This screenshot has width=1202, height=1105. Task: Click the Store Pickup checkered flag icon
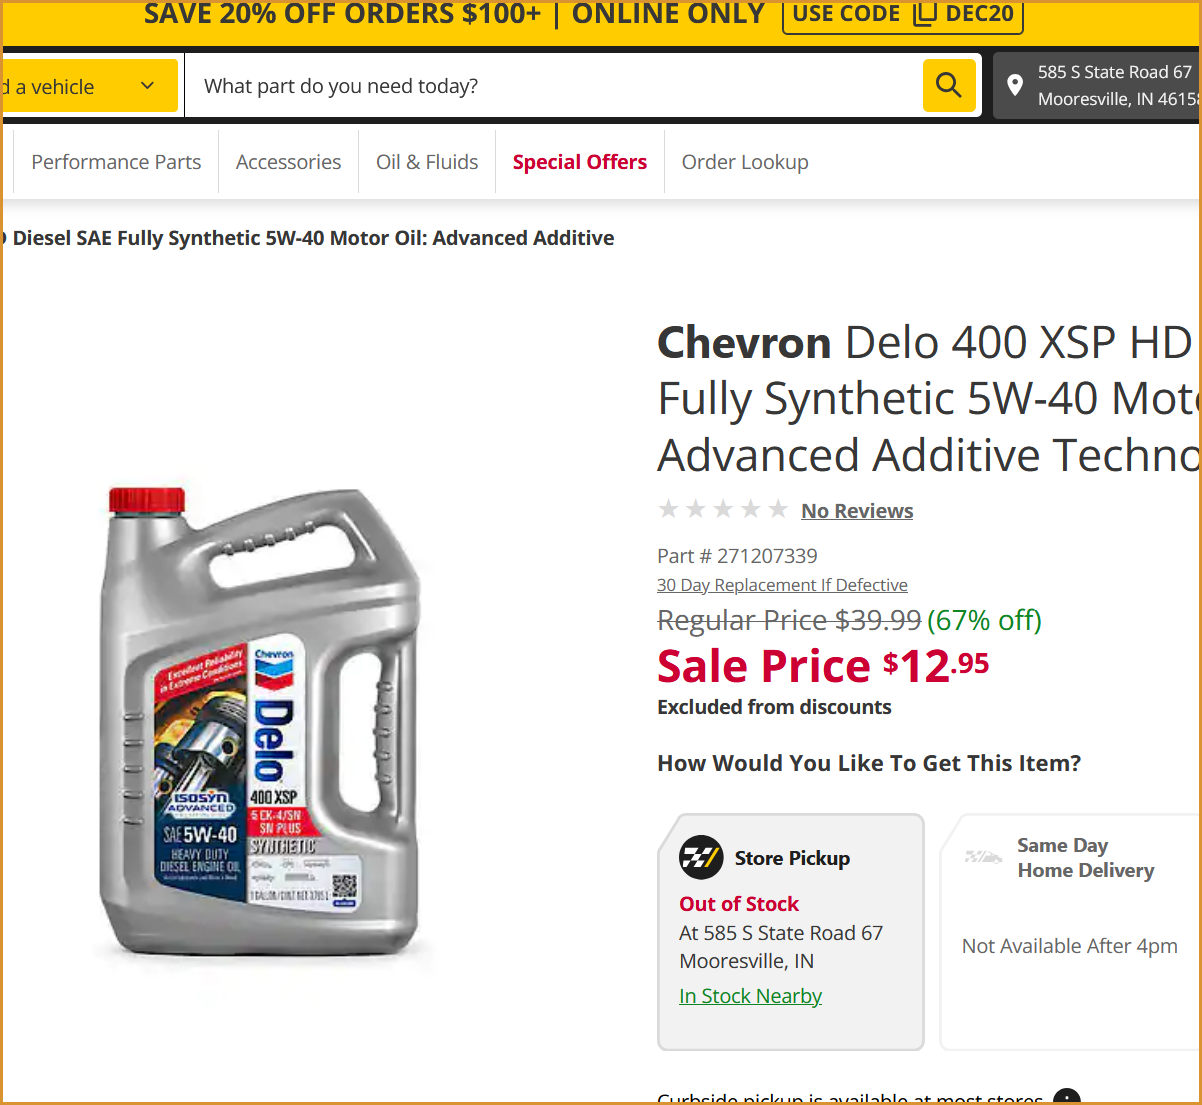[x=701, y=857]
